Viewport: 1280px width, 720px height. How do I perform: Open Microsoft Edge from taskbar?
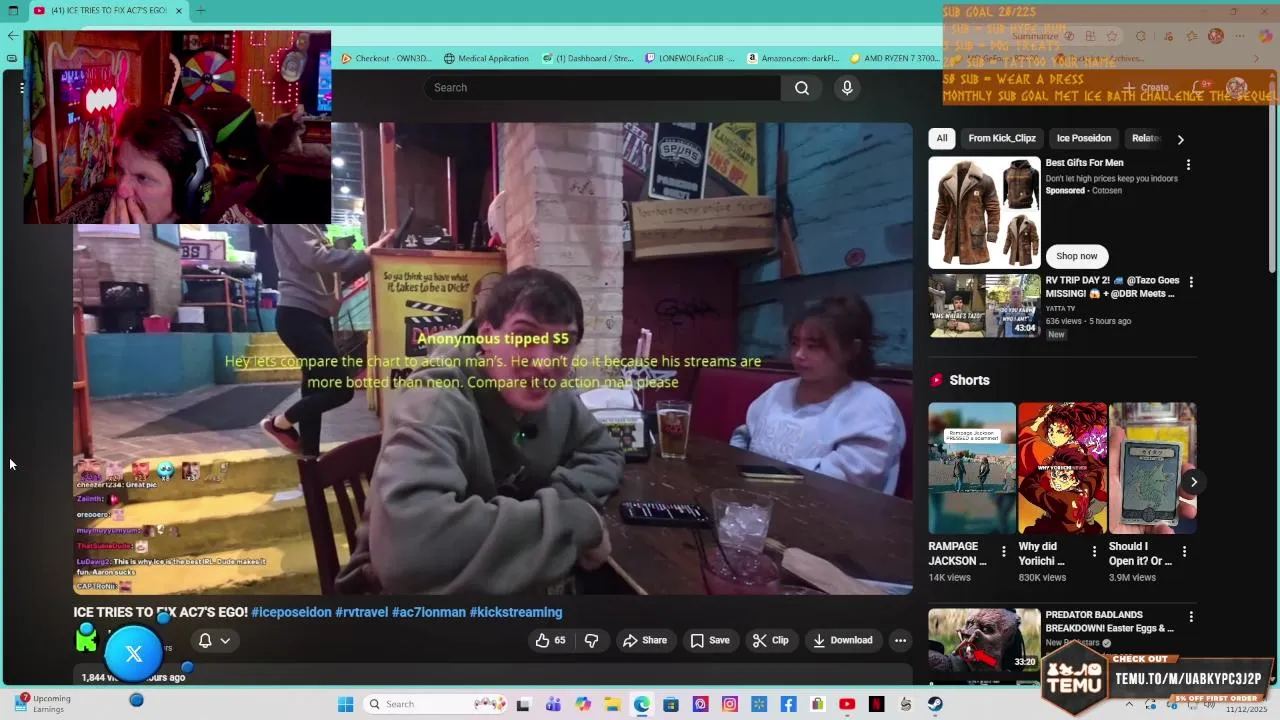tap(641, 704)
